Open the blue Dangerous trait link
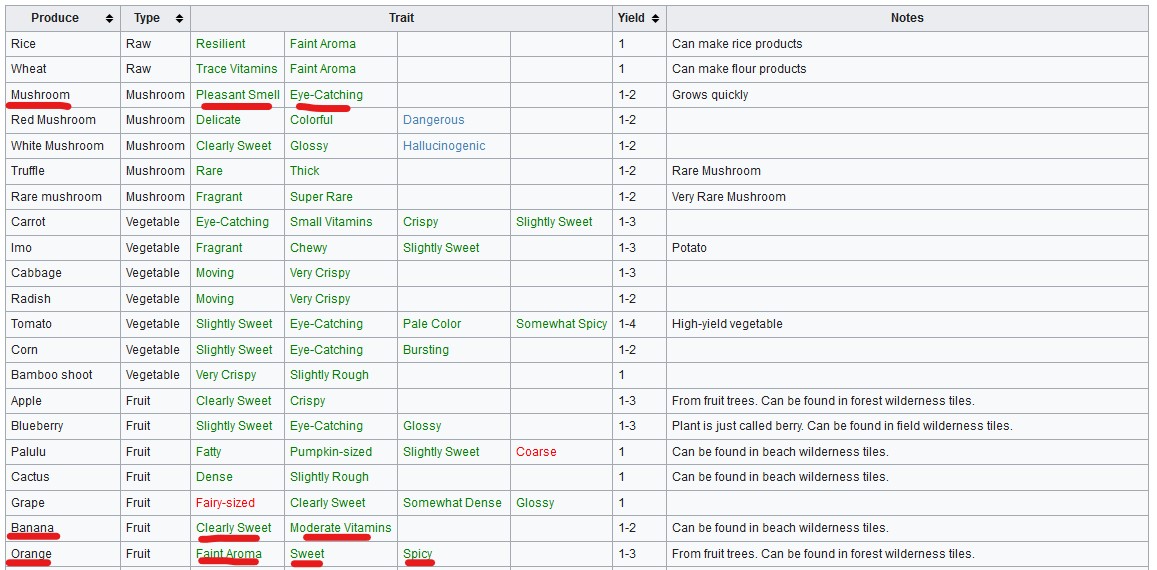1157x570 pixels. 433,120
